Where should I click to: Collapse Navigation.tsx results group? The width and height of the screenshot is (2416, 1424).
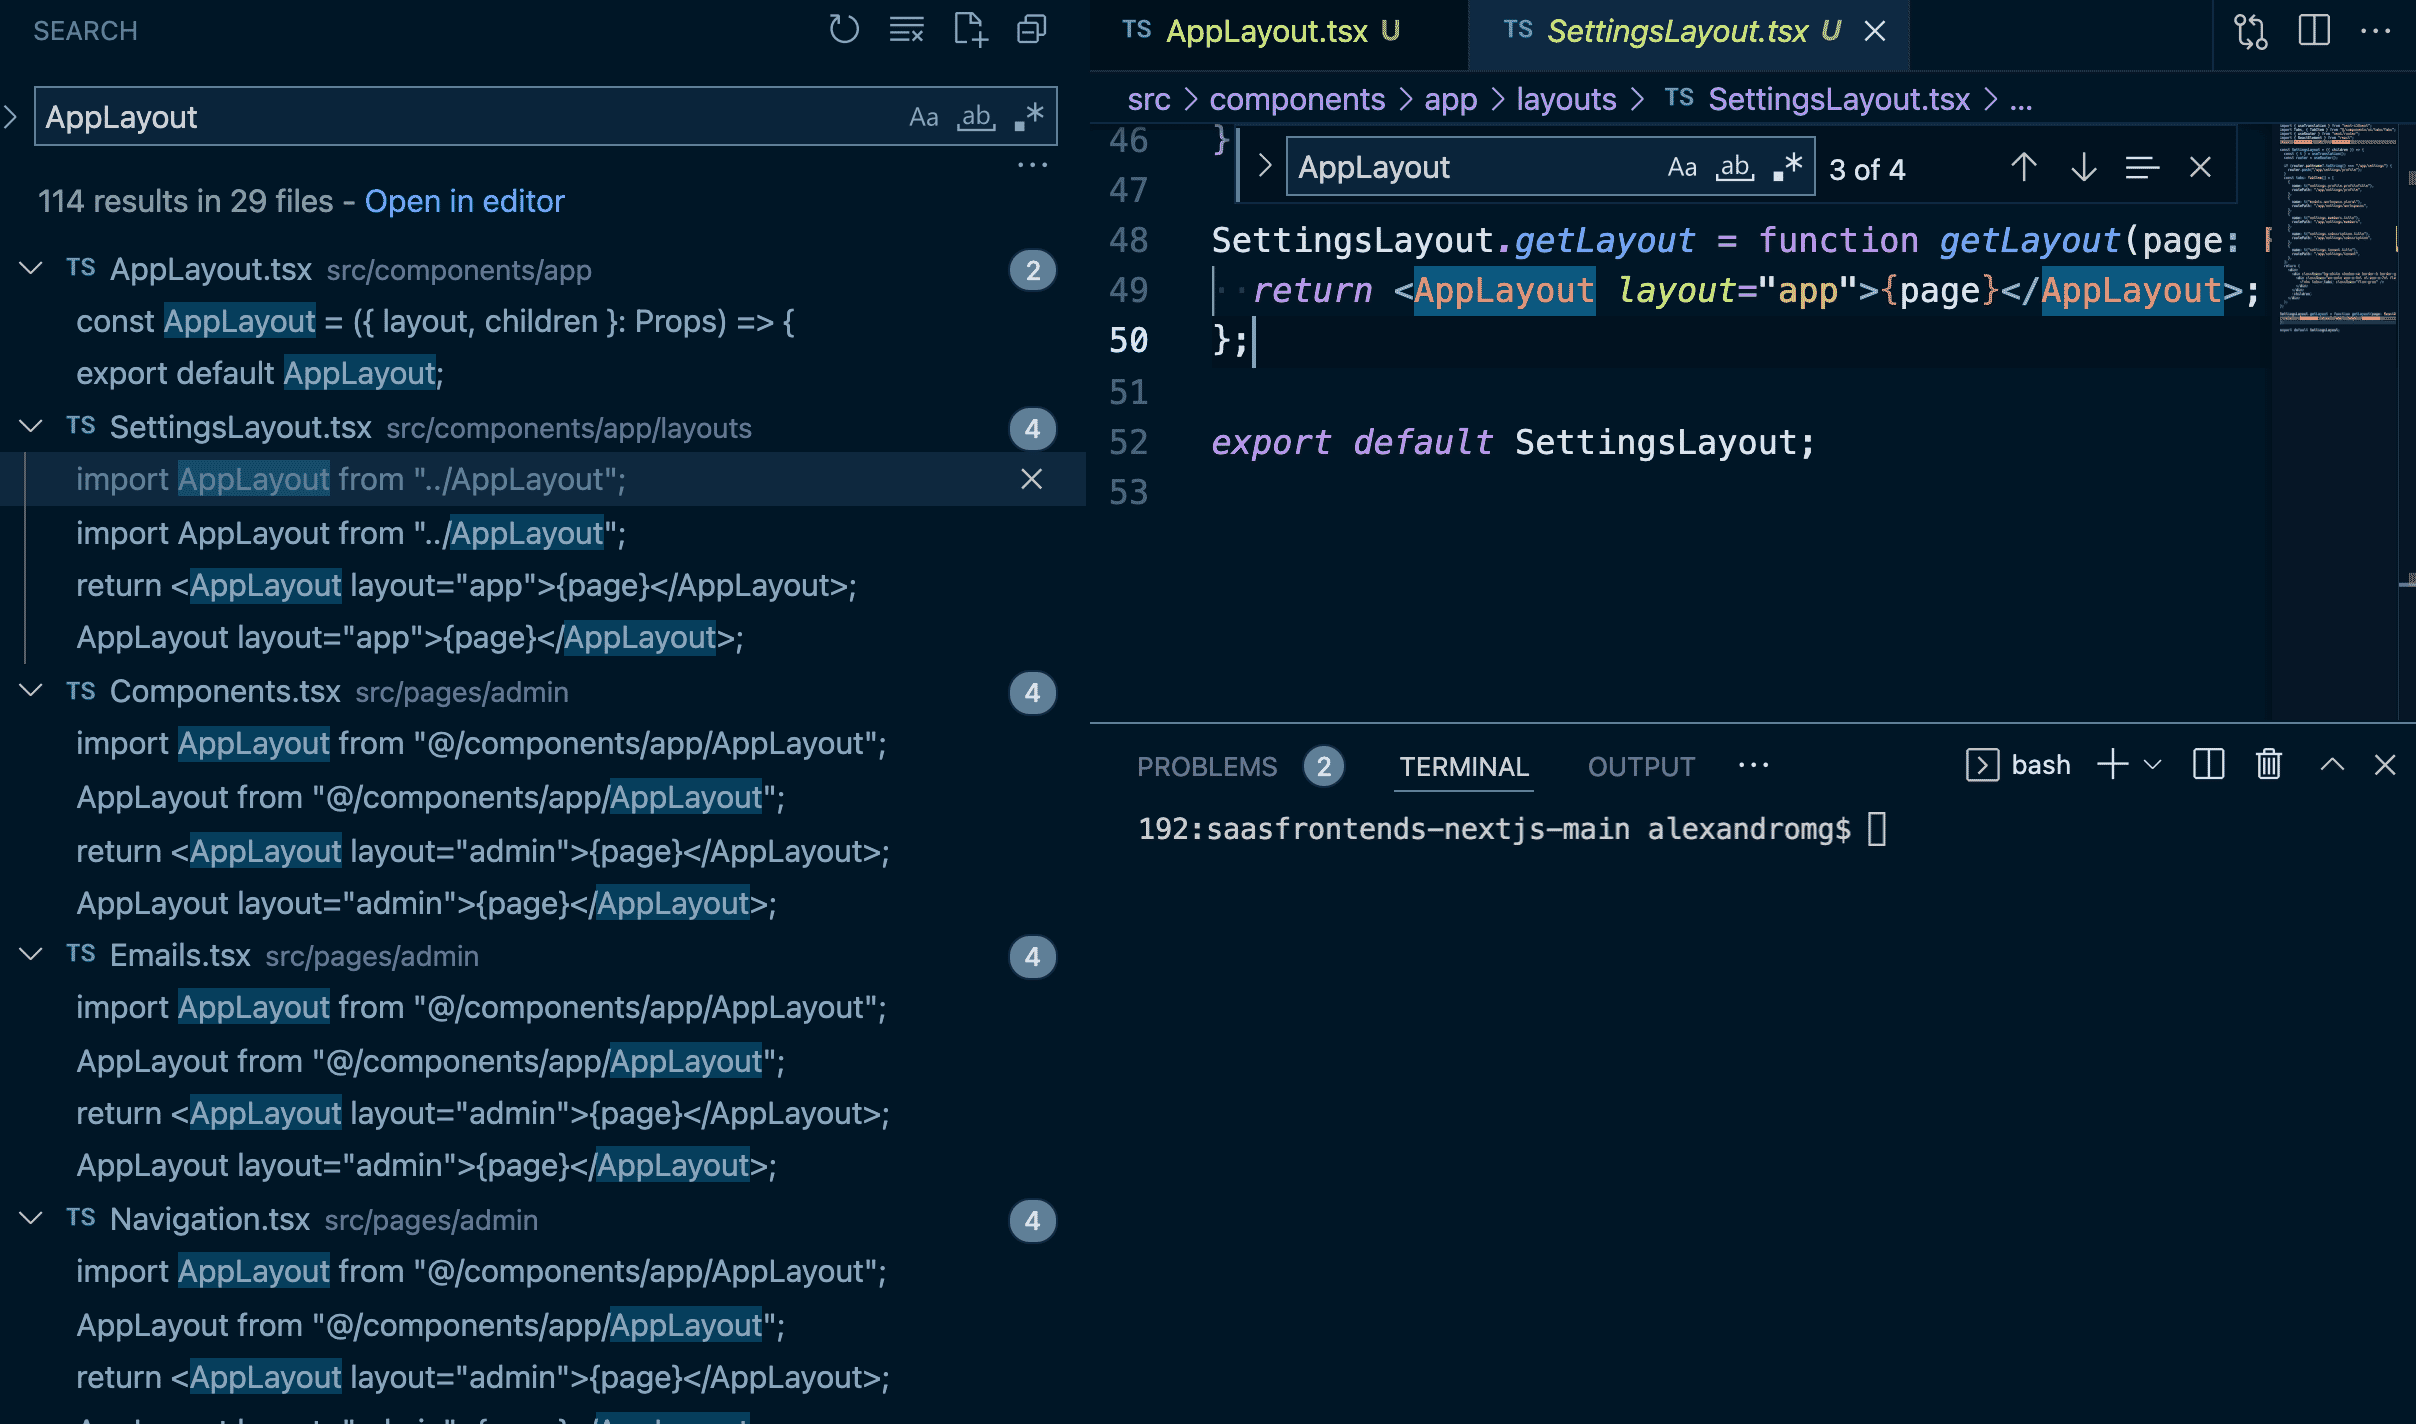click(x=31, y=1219)
